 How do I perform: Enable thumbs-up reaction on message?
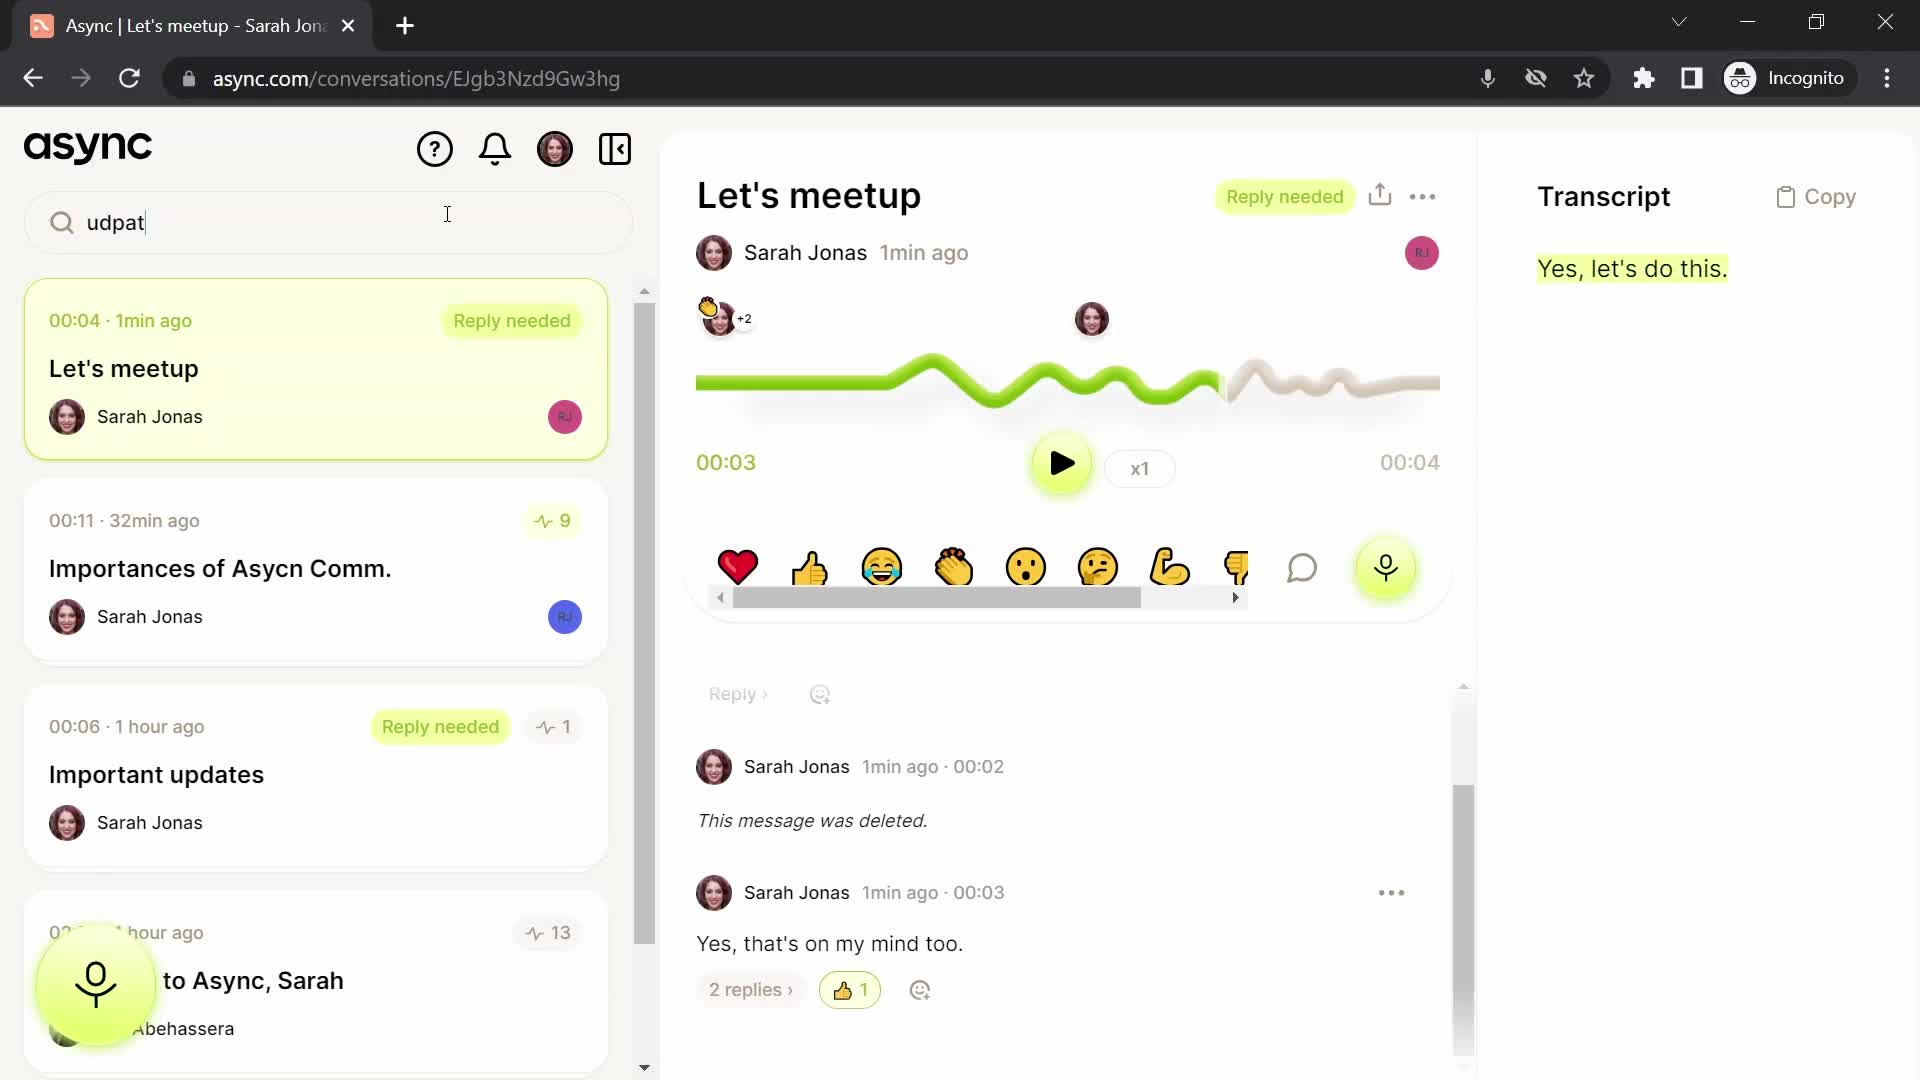(811, 567)
